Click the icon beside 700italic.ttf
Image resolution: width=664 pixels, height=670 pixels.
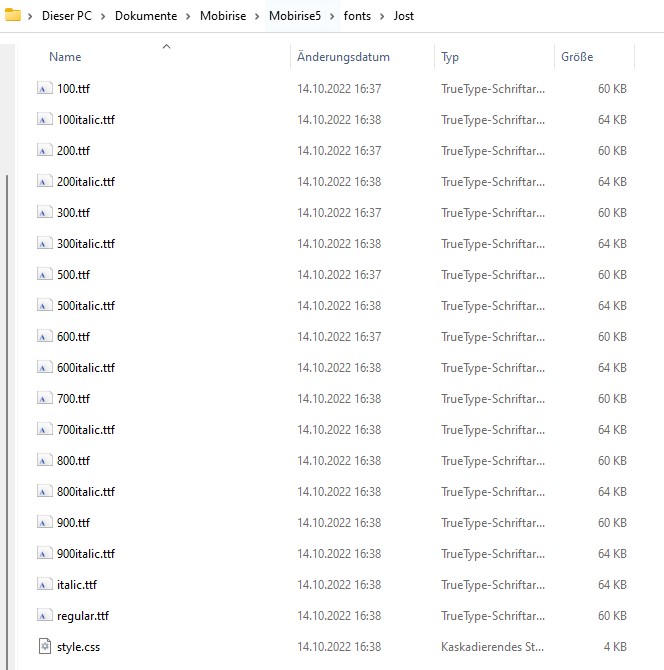point(44,430)
